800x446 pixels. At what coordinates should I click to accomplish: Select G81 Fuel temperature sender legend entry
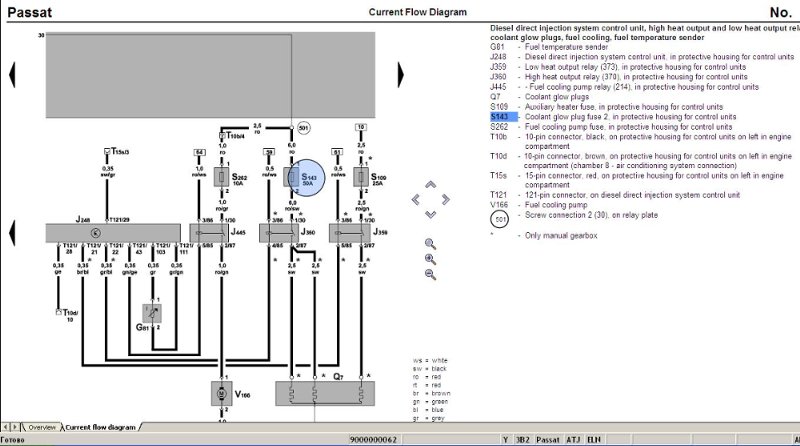pyautogui.click(x=549, y=47)
